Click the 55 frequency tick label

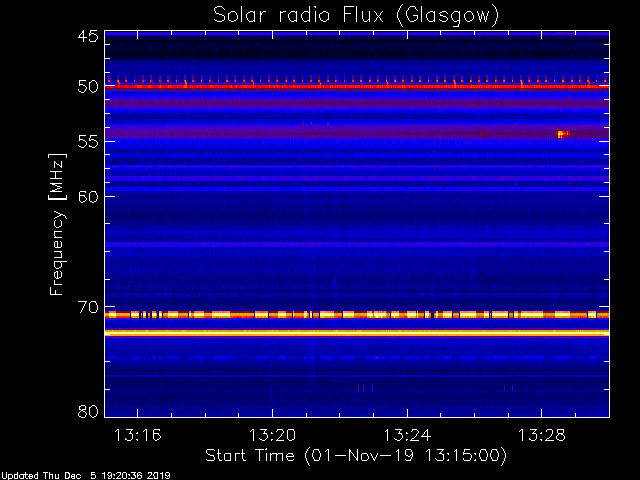coord(88,142)
